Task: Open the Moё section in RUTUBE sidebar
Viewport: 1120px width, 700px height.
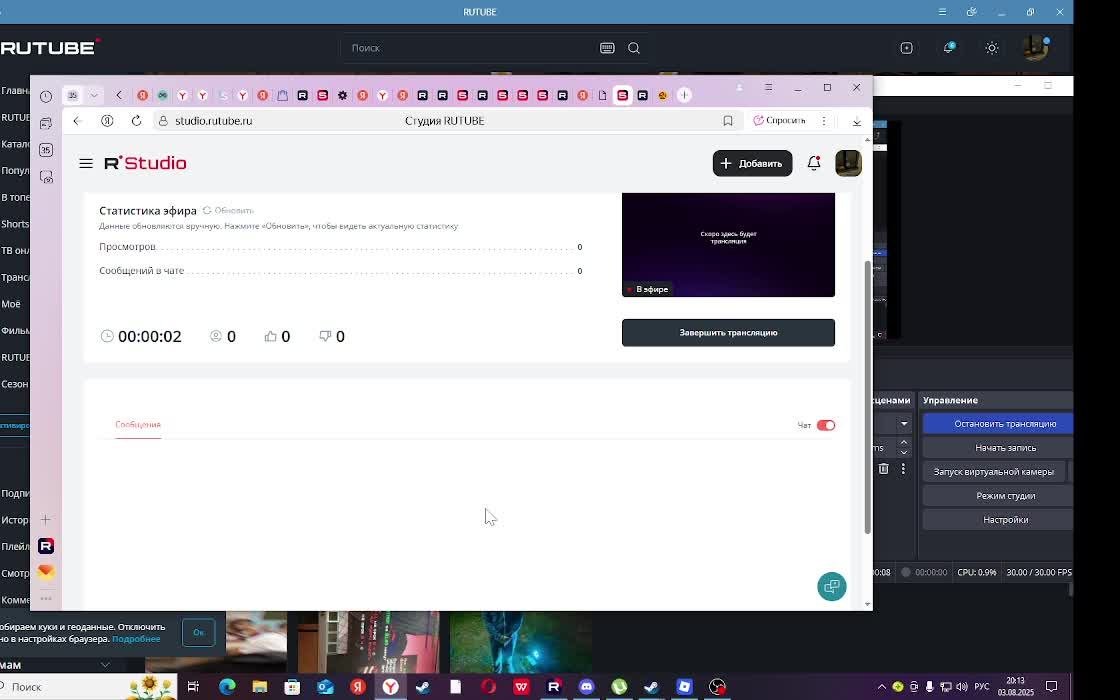Action: [11, 304]
